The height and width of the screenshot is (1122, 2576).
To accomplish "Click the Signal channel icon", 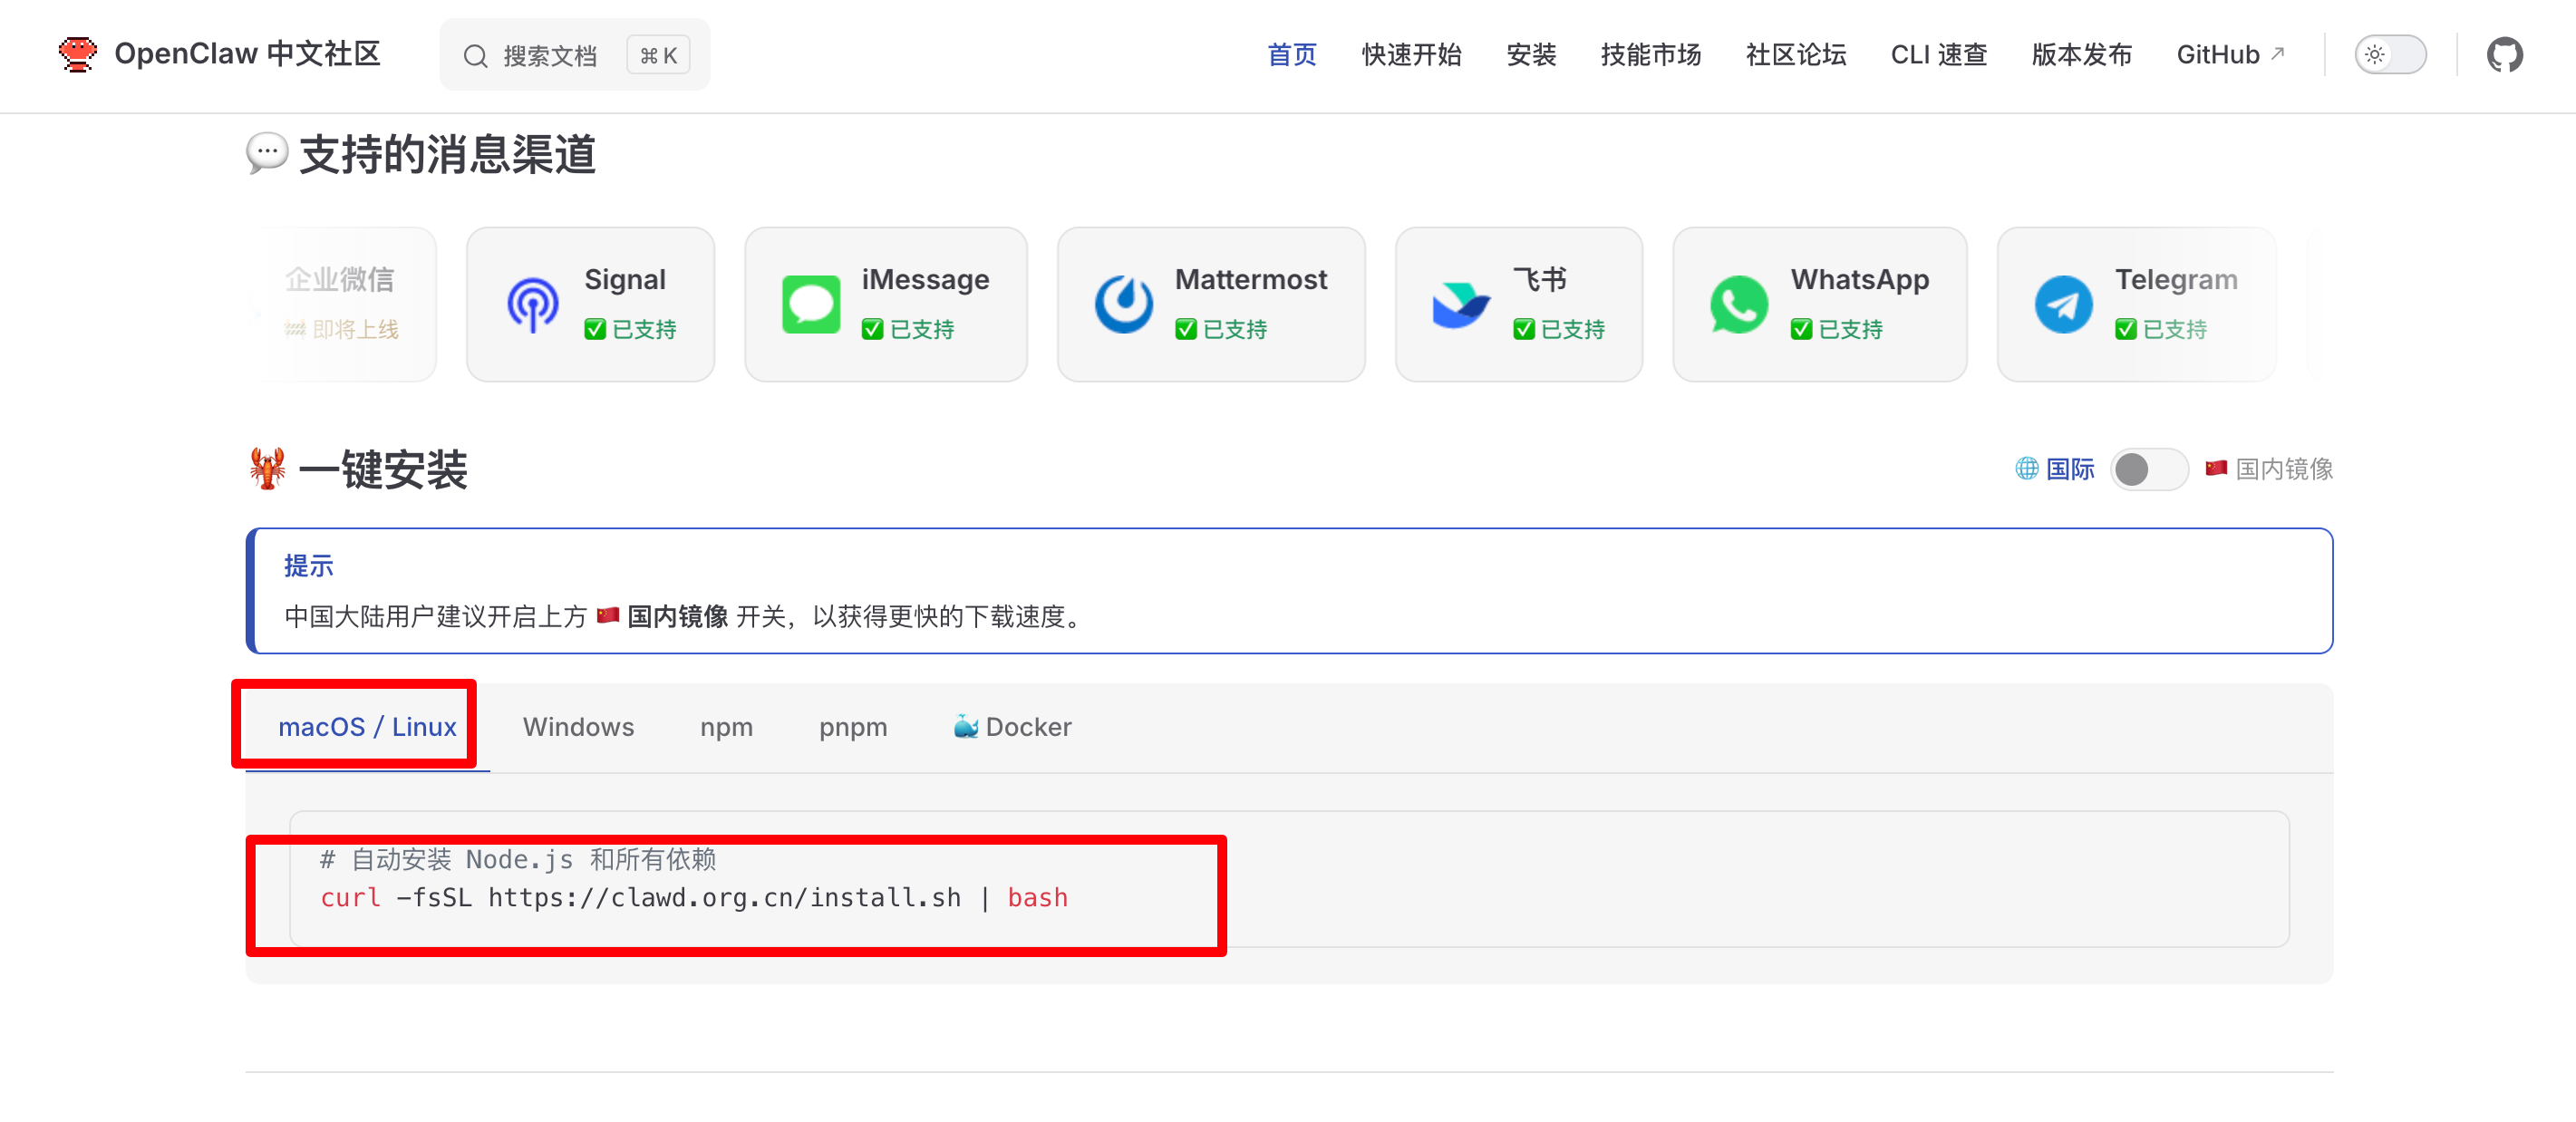I will [532, 304].
